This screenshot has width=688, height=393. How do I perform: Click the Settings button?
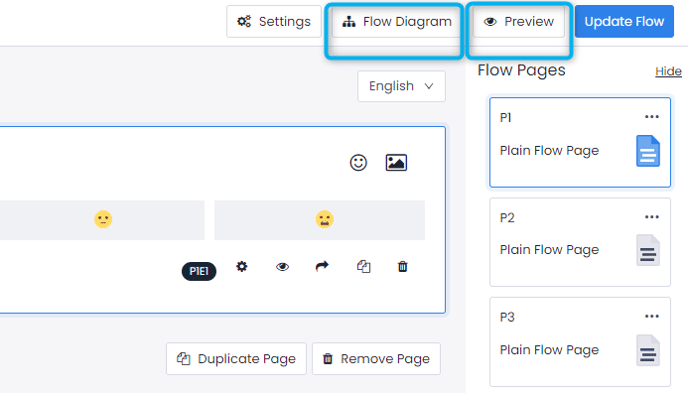click(x=274, y=21)
